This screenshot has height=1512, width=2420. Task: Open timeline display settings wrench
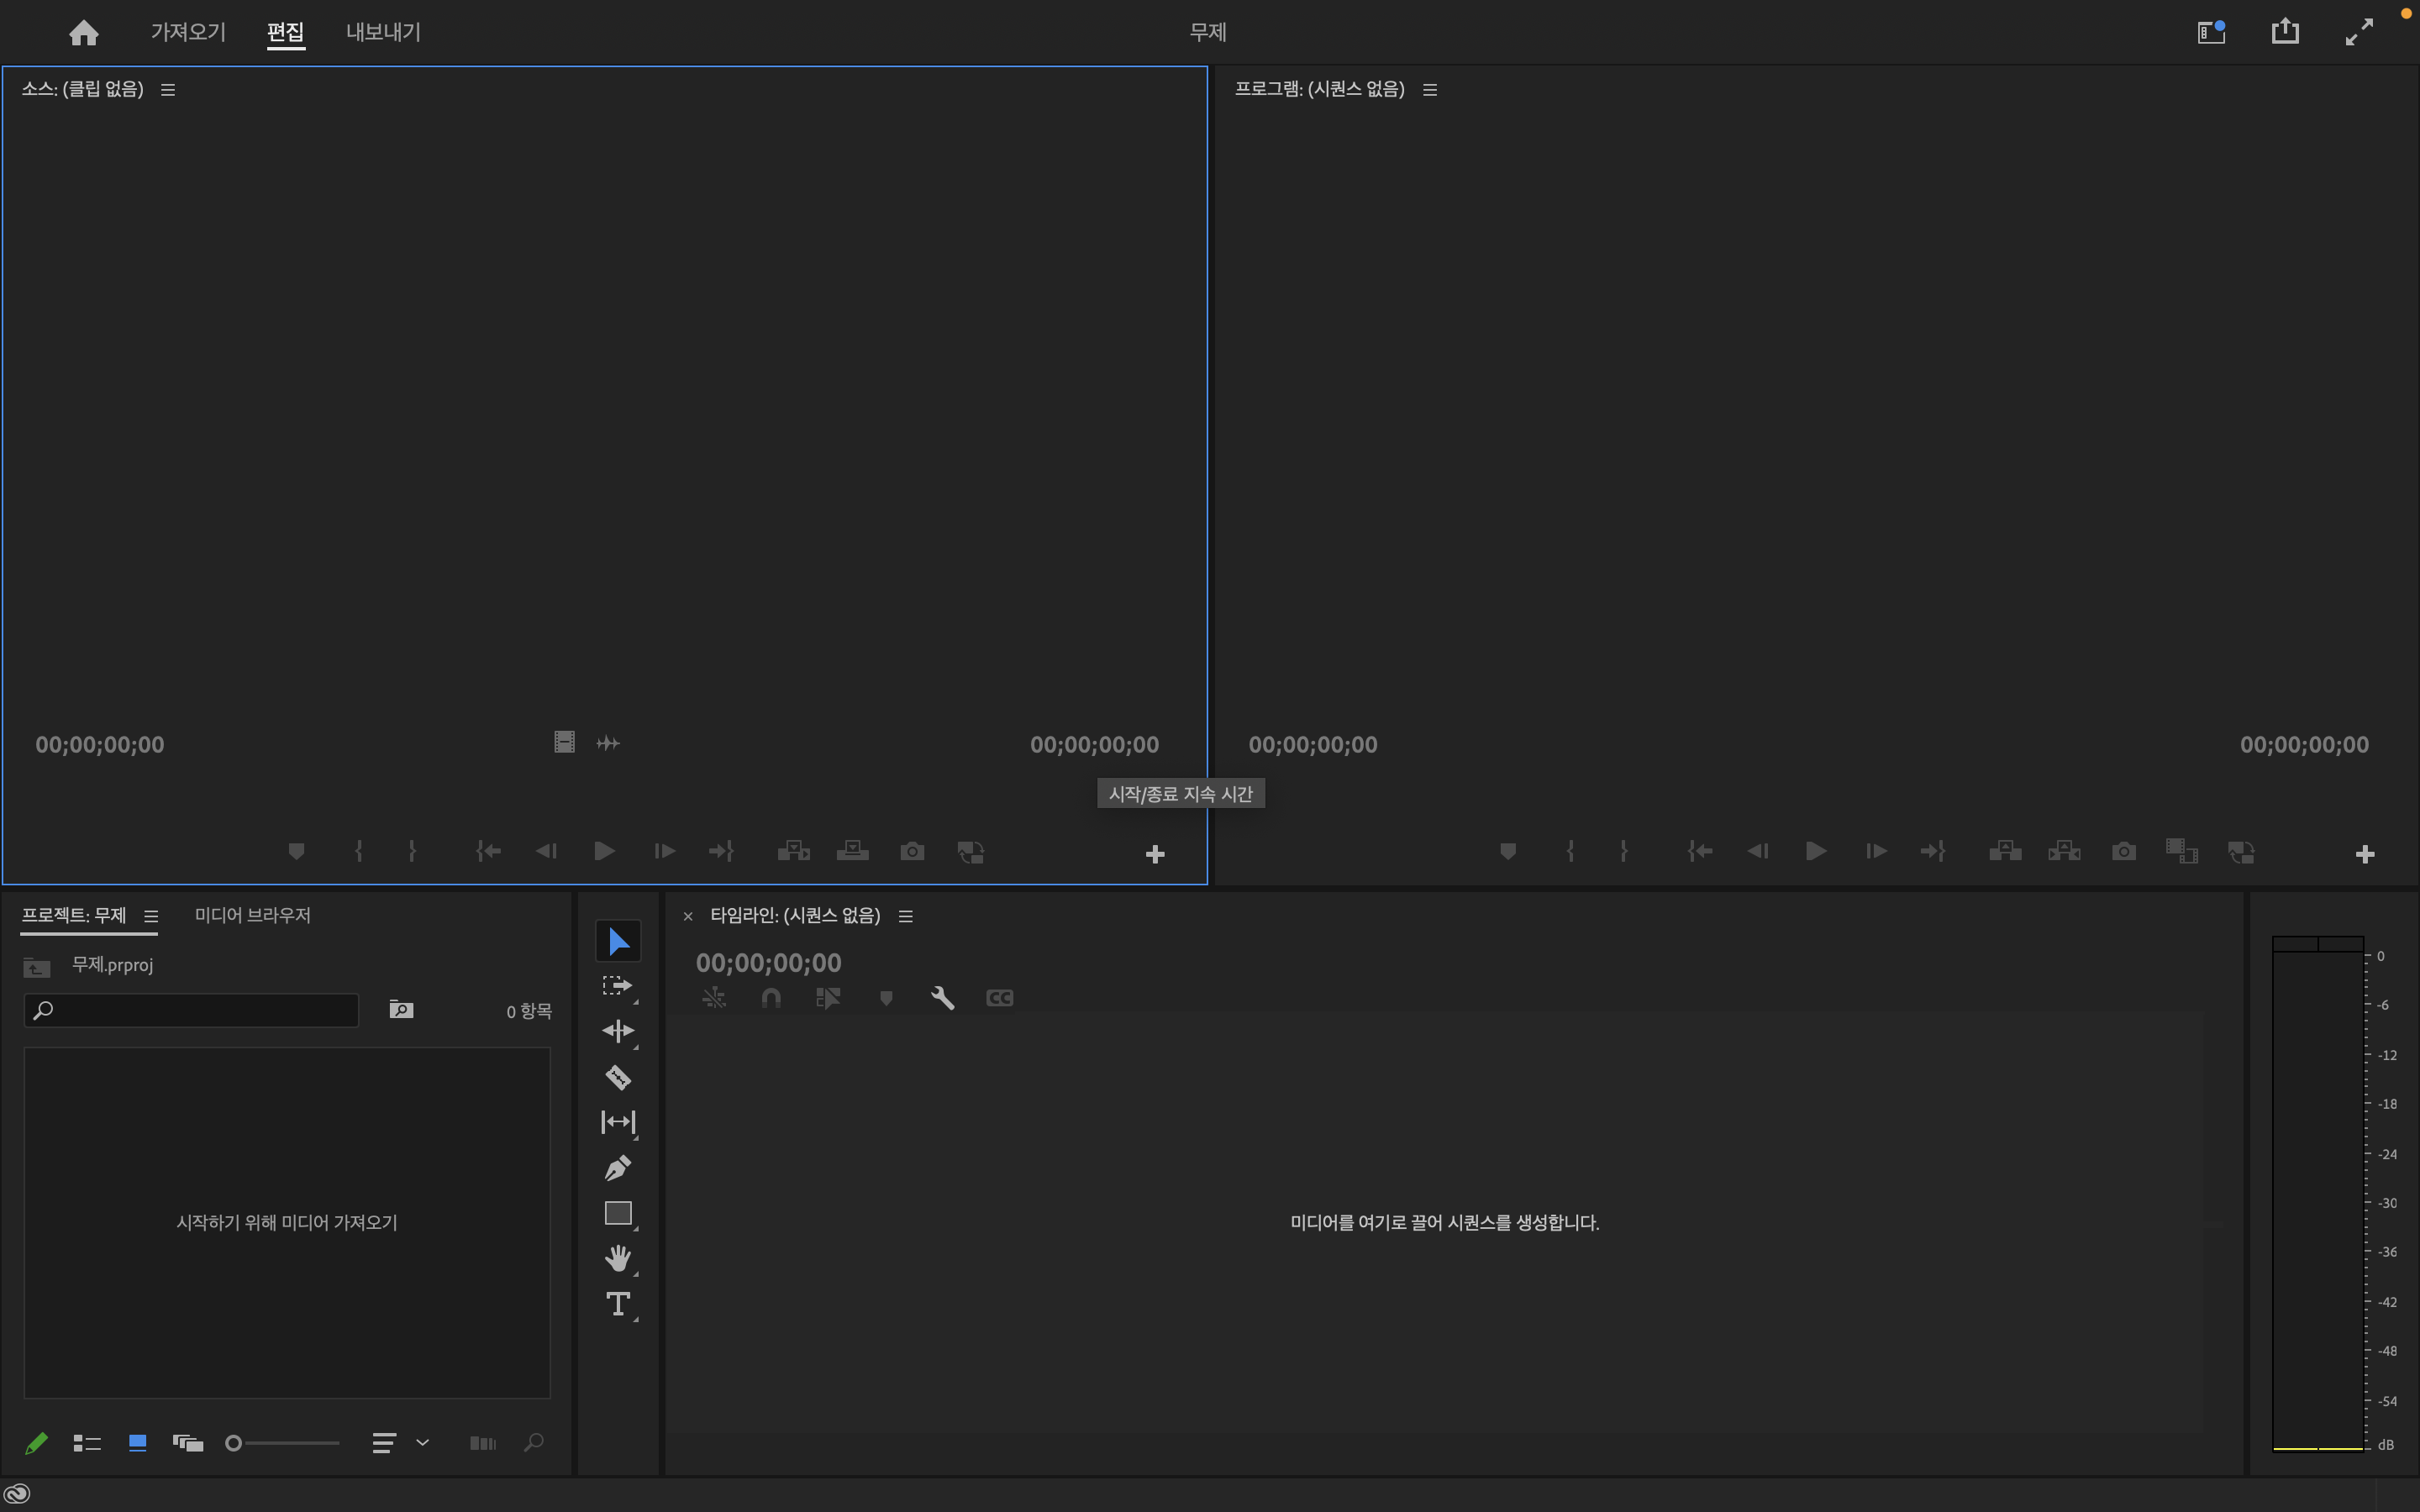coord(942,998)
